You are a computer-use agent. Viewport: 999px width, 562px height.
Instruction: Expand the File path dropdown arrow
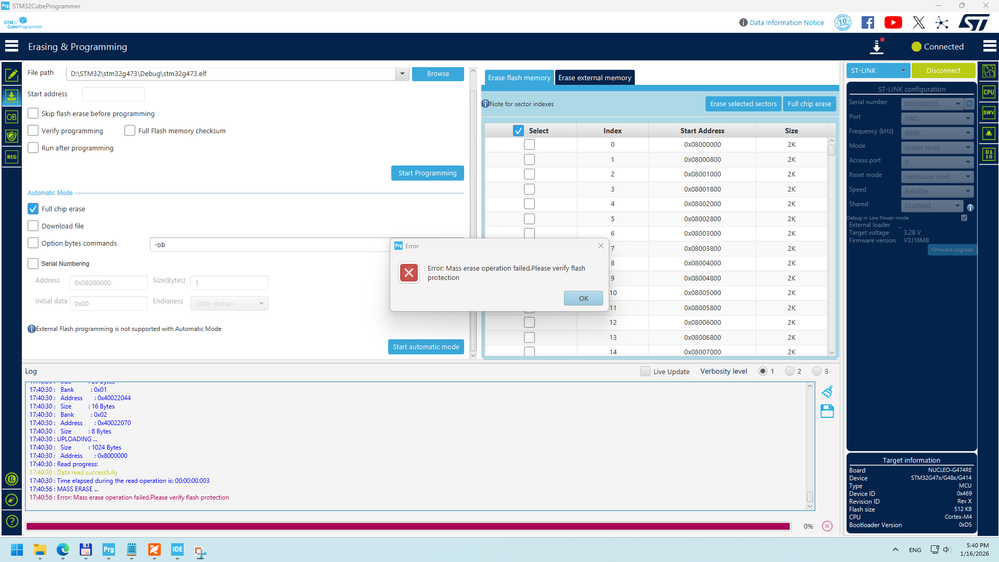(402, 73)
